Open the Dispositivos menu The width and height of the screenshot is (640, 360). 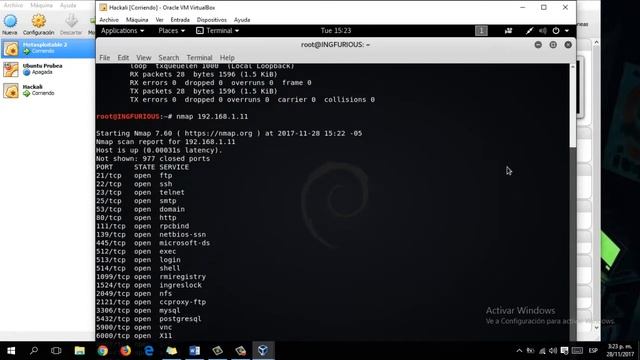click(x=211, y=20)
